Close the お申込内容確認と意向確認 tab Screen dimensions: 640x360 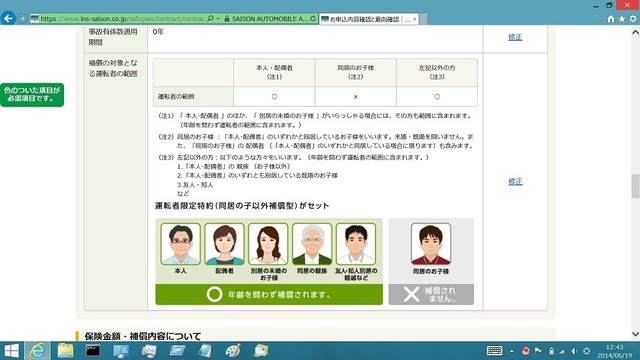pyautogui.click(x=415, y=19)
